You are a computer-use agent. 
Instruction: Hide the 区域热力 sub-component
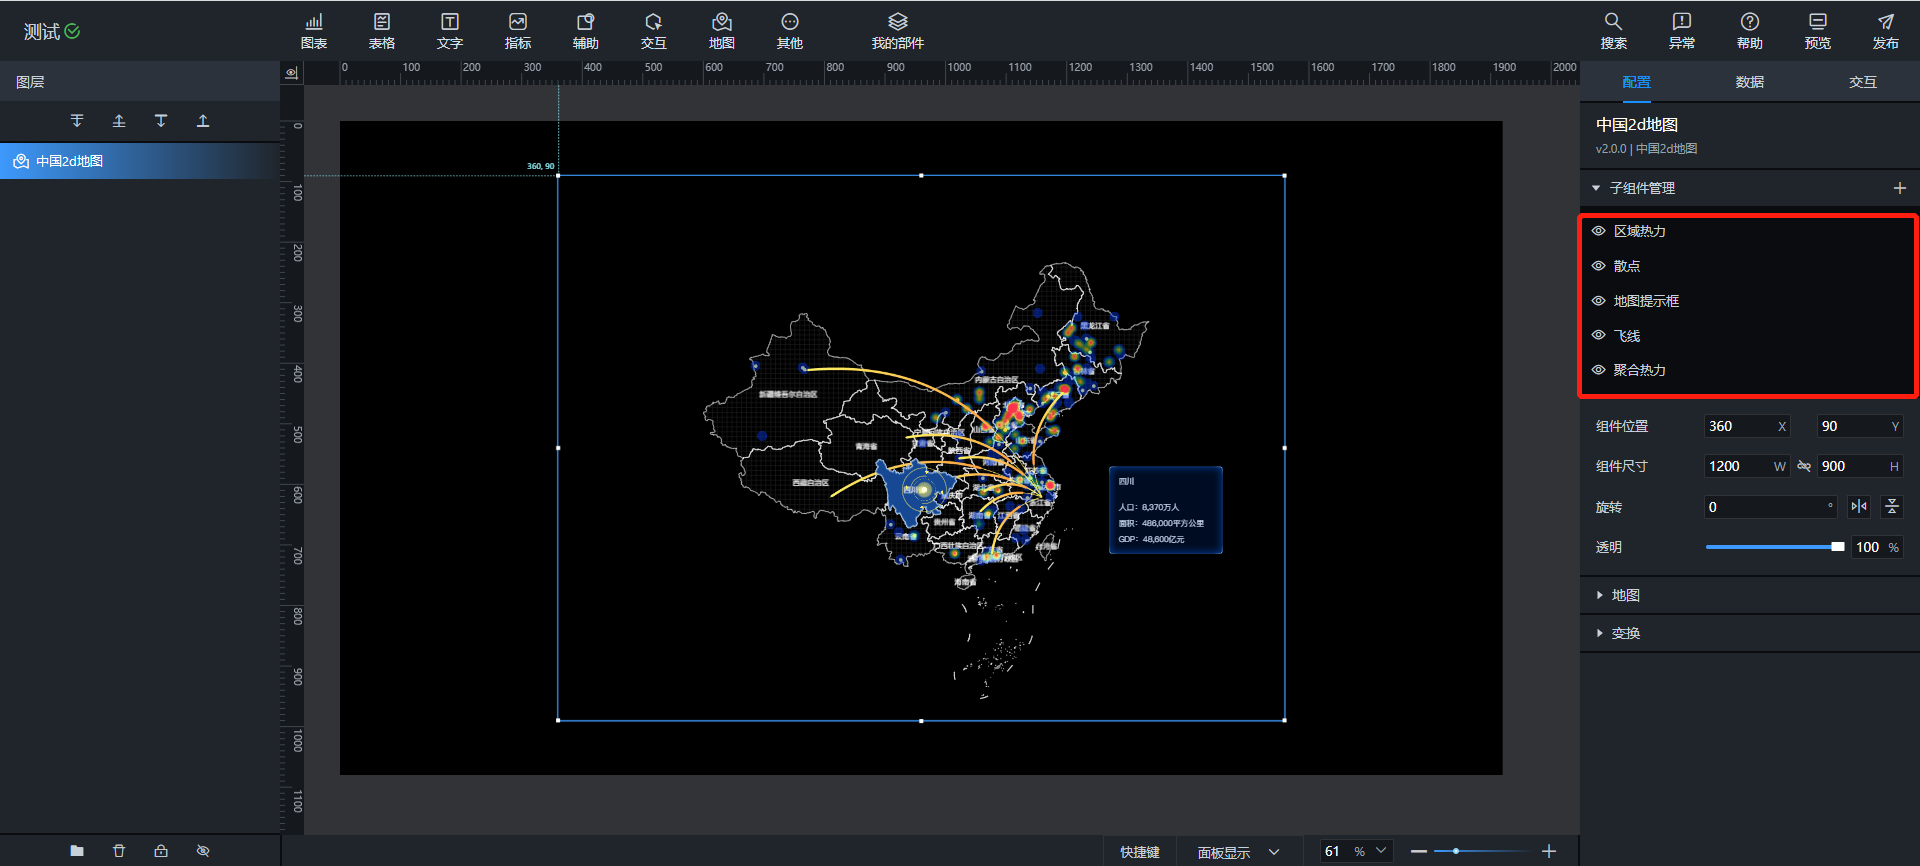point(1598,231)
